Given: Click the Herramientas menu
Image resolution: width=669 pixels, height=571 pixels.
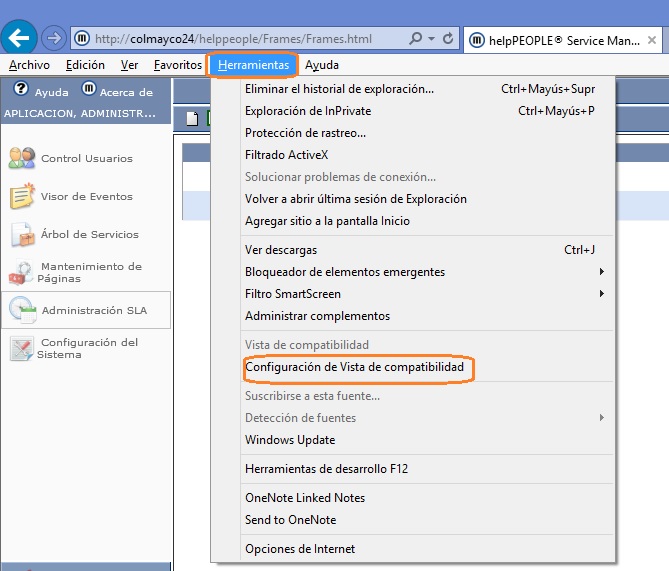Looking at the screenshot, I should pos(253,65).
